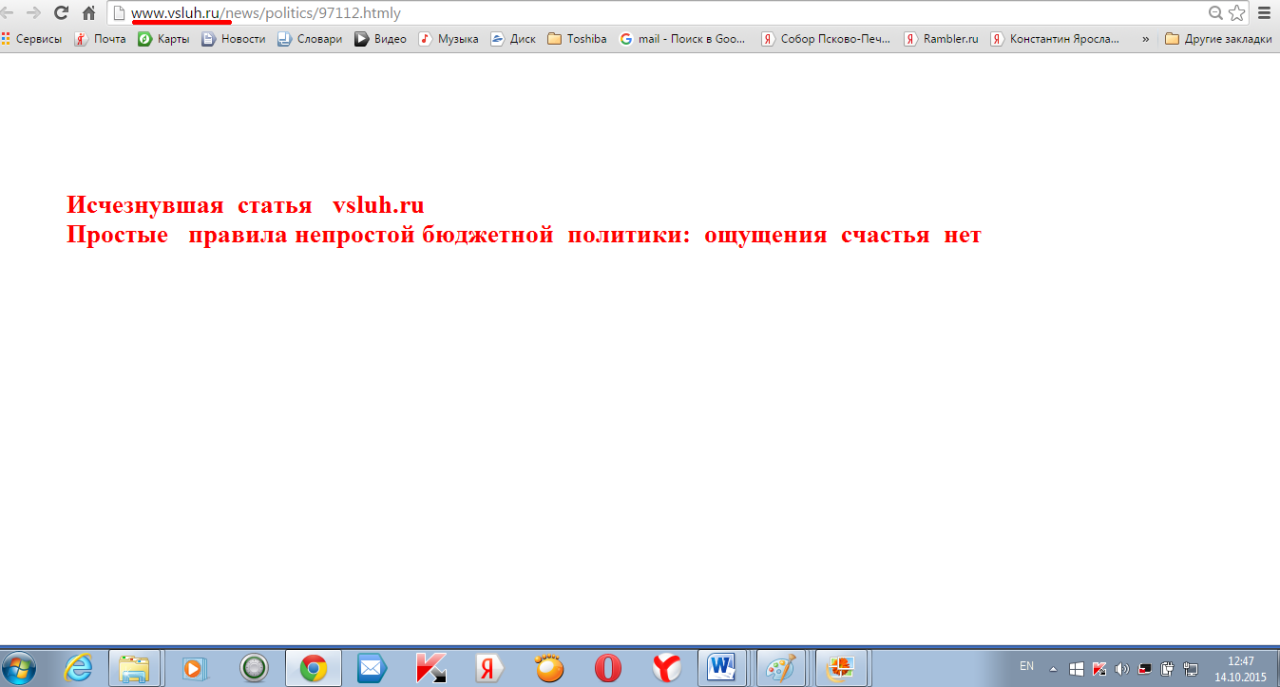This screenshot has width=1280, height=687.
Task: Launch Internet Explorer from the taskbar
Action: [x=78, y=668]
